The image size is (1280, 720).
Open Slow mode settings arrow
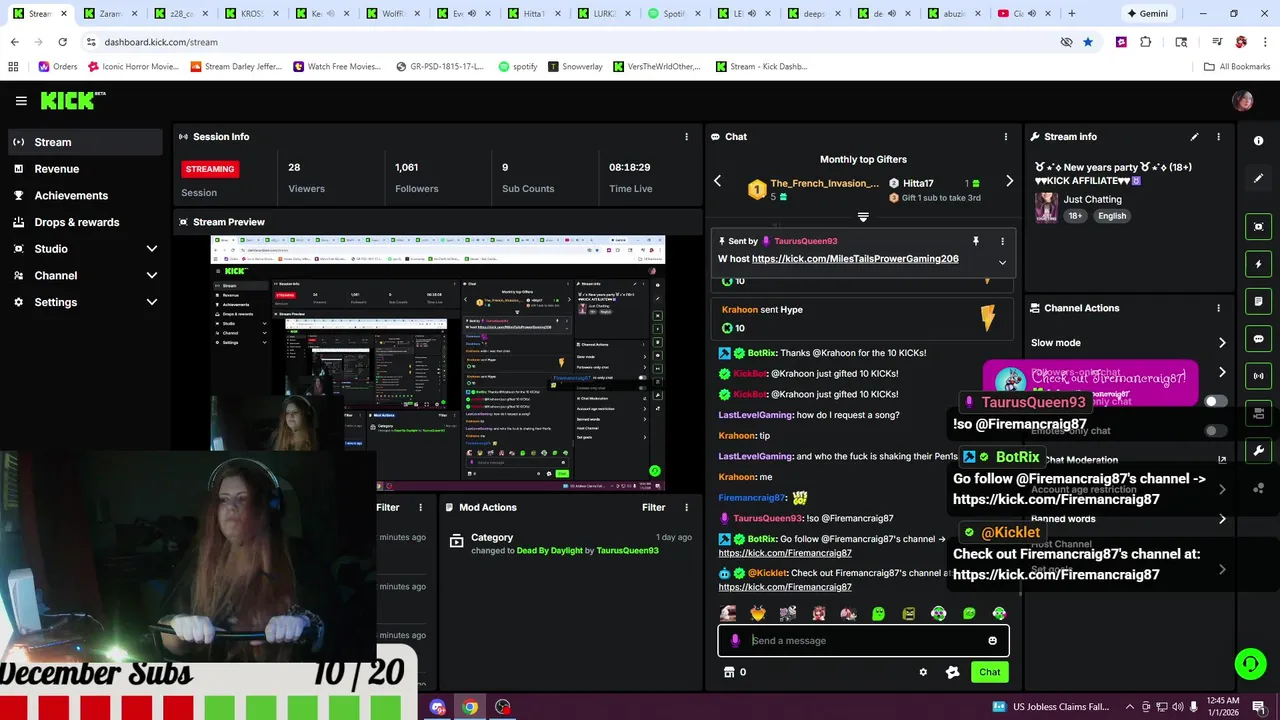pyautogui.click(x=1222, y=343)
